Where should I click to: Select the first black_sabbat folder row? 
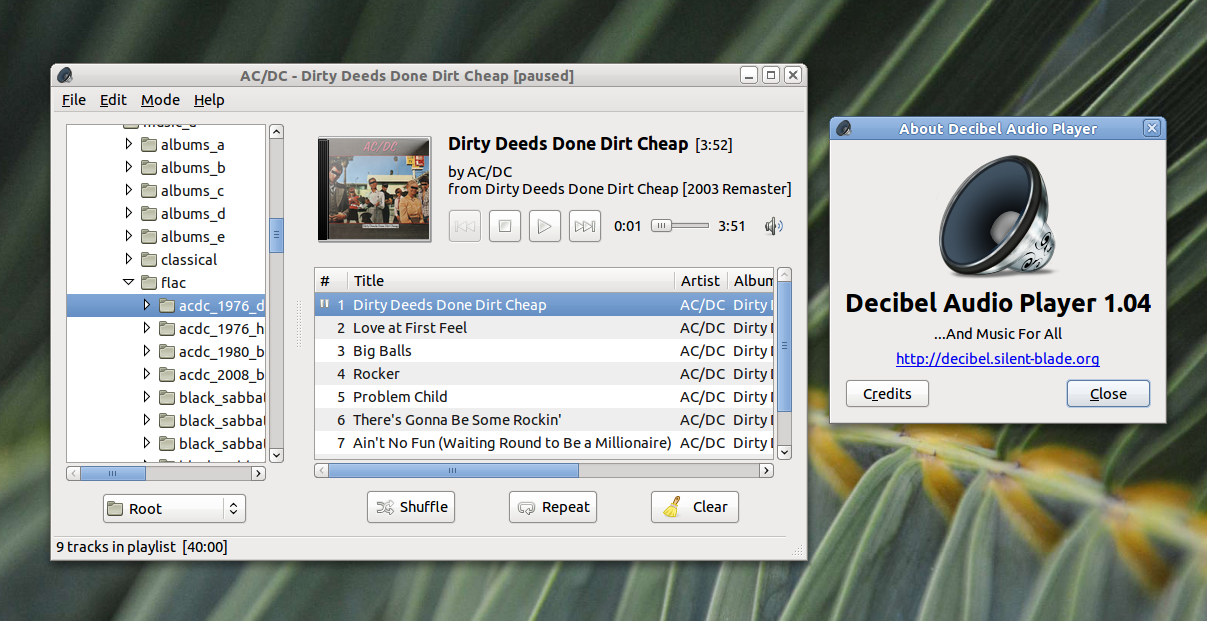coord(166,397)
